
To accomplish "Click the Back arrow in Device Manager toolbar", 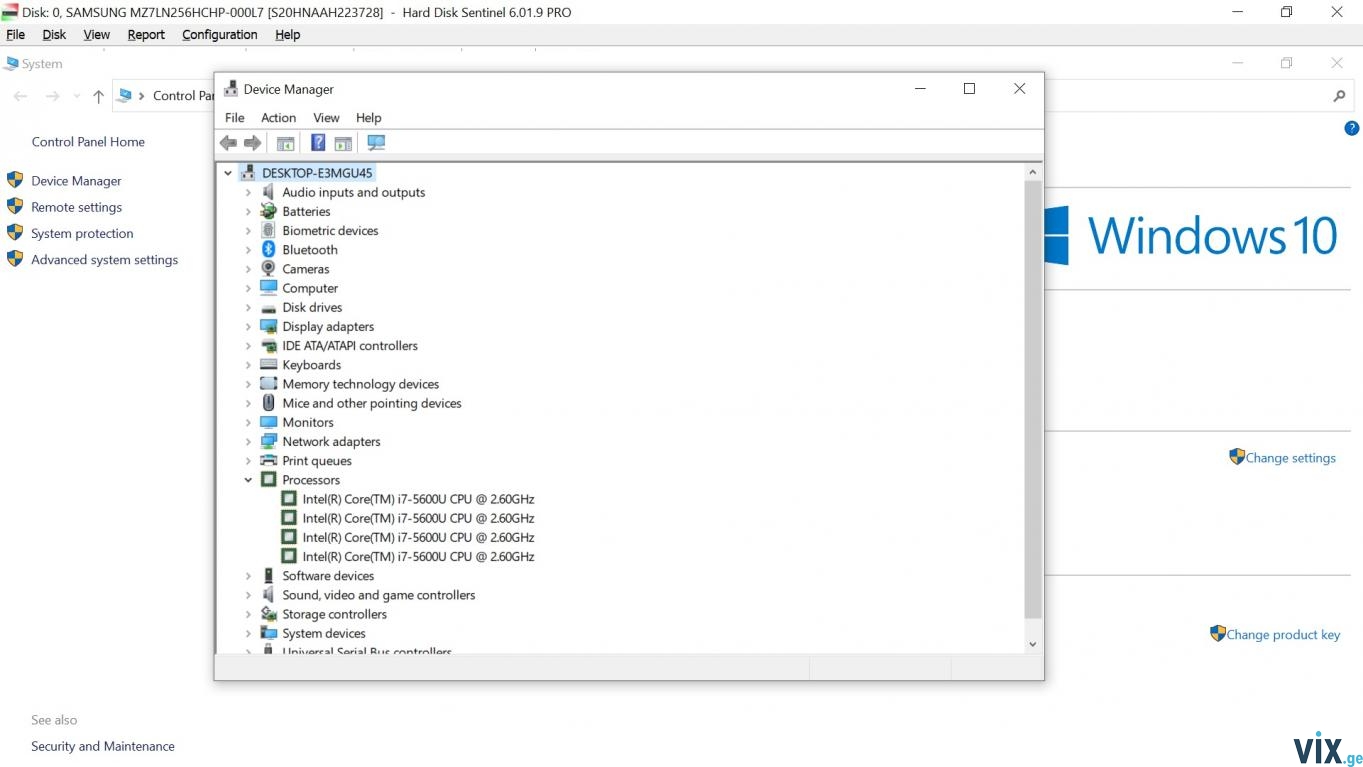I will click(228, 143).
